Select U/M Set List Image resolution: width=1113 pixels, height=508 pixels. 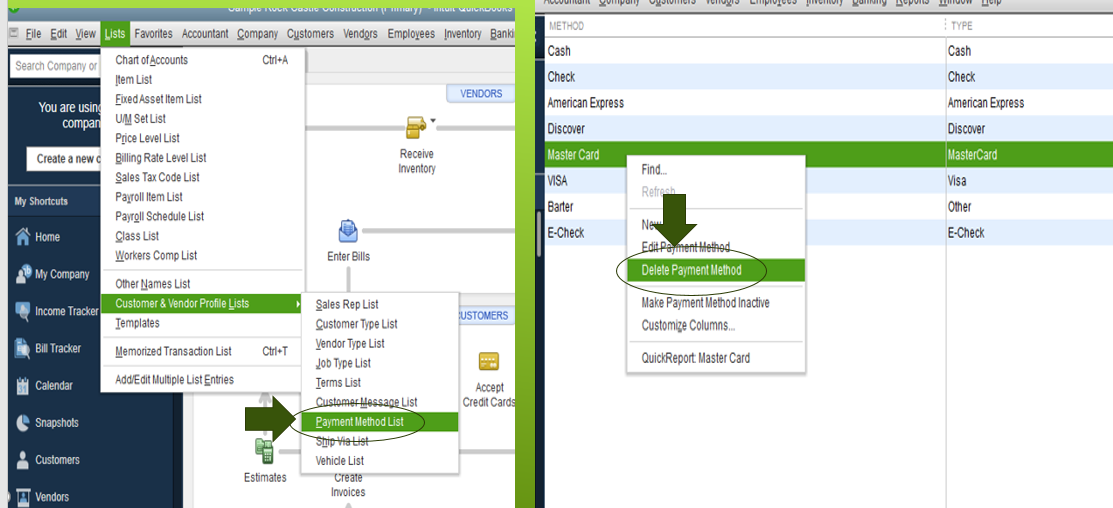pyautogui.click(x=202, y=118)
